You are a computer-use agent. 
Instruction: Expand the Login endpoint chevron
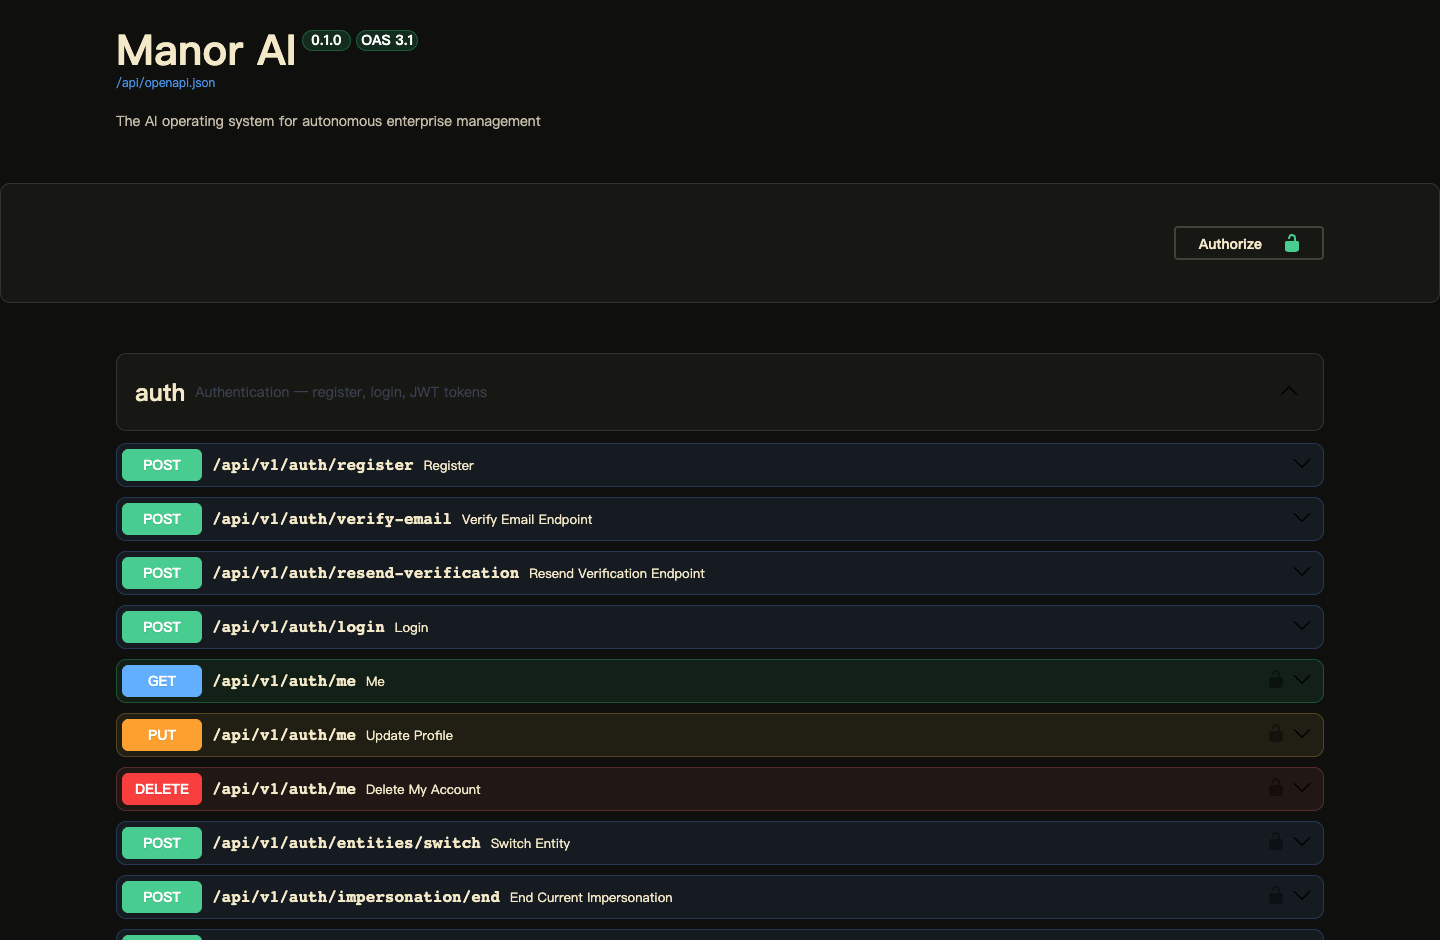coord(1301,626)
